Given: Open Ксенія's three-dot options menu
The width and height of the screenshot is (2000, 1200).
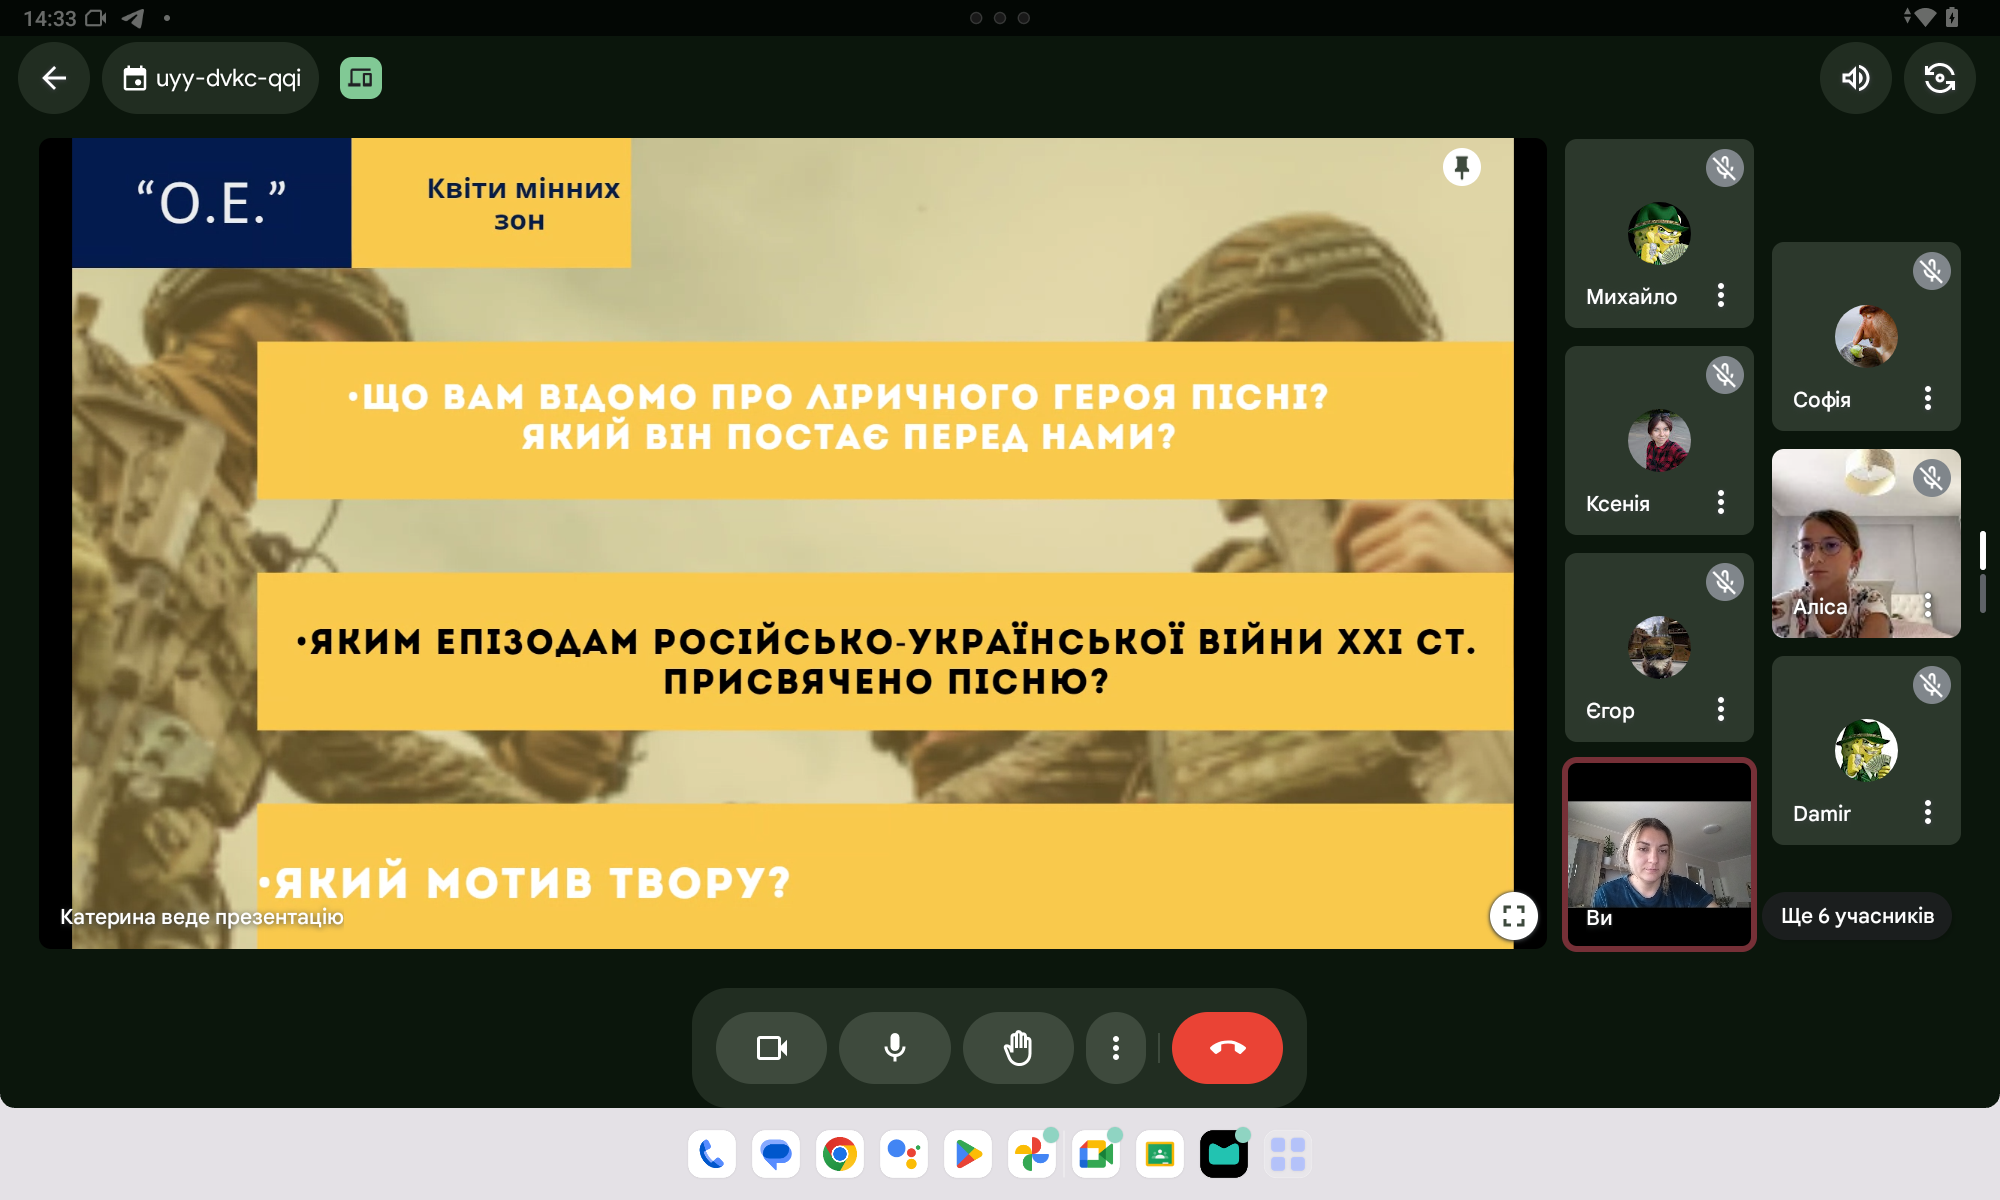Looking at the screenshot, I should pyautogui.click(x=1721, y=502).
